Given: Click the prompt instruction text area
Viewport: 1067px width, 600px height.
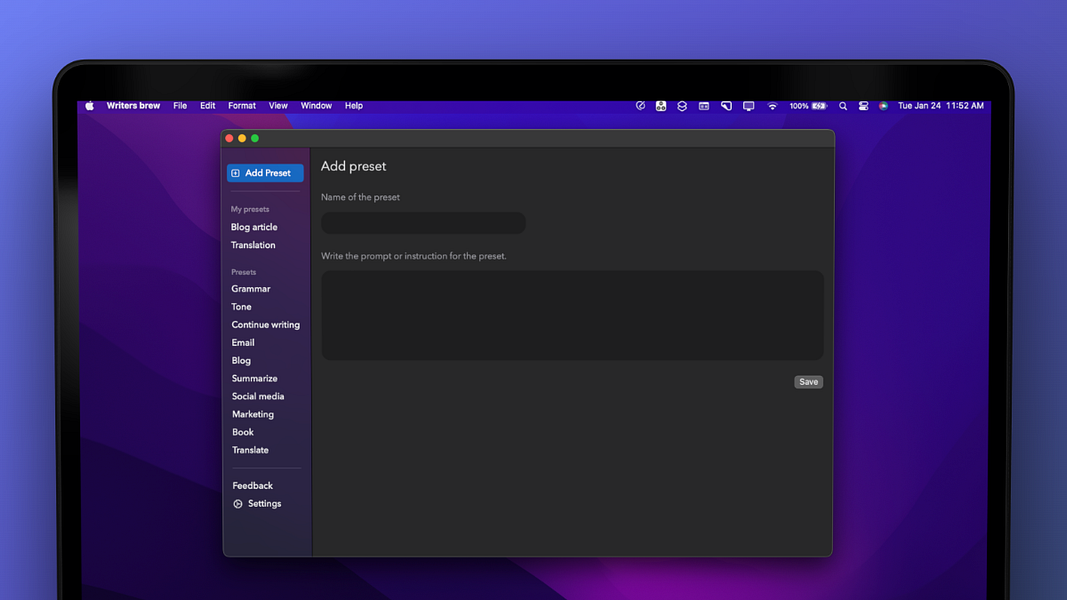Looking at the screenshot, I should pyautogui.click(x=572, y=315).
